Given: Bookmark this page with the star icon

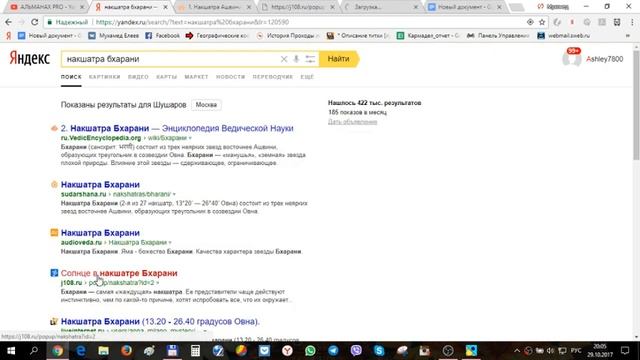Looking at the screenshot, I should tap(542, 22).
